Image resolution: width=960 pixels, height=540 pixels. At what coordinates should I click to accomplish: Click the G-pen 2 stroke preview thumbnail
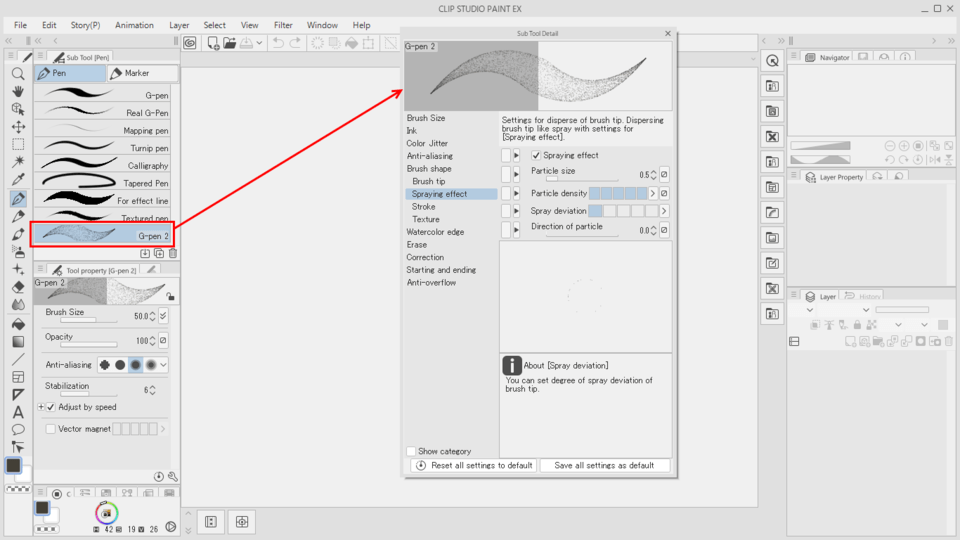click(79, 235)
